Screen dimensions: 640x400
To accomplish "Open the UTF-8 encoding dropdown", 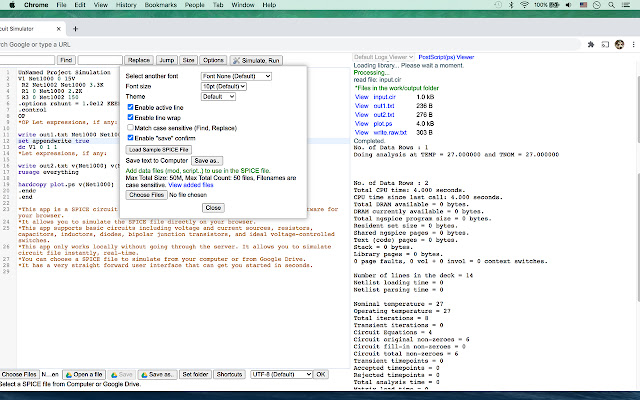I will coord(281,374).
